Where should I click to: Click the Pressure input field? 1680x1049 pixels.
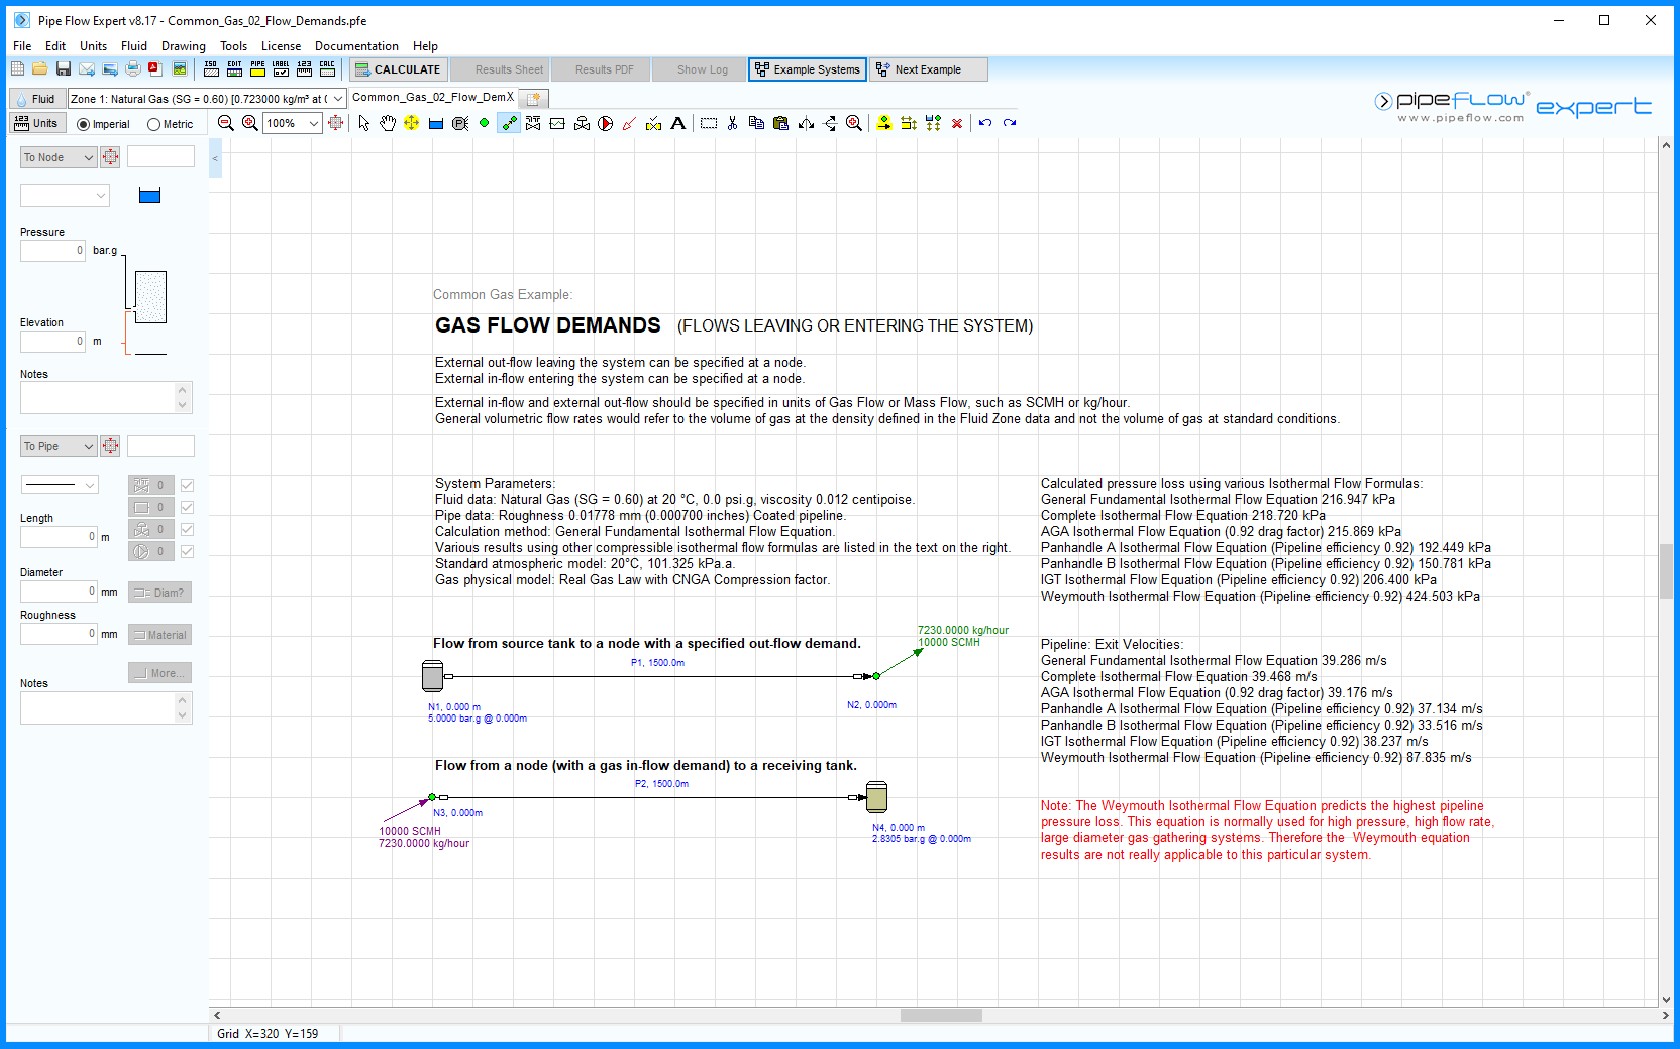53,251
